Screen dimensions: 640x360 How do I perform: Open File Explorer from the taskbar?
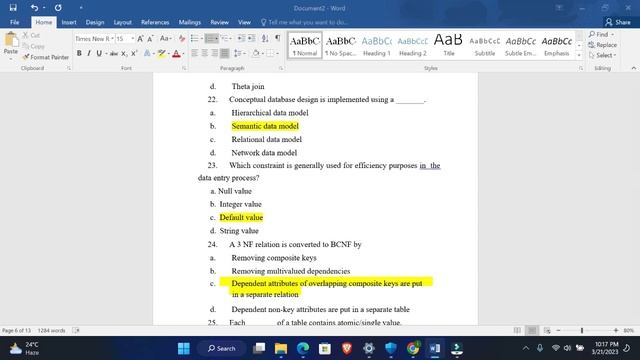tap(281, 348)
